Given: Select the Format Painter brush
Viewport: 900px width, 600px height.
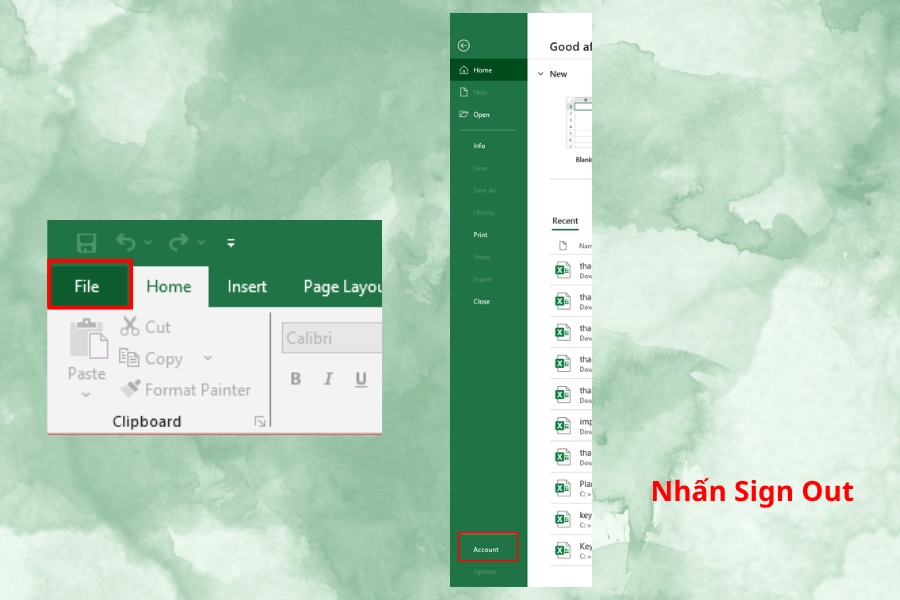Looking at the screenshot, I should pyautogui.click(x=130, y=389).
